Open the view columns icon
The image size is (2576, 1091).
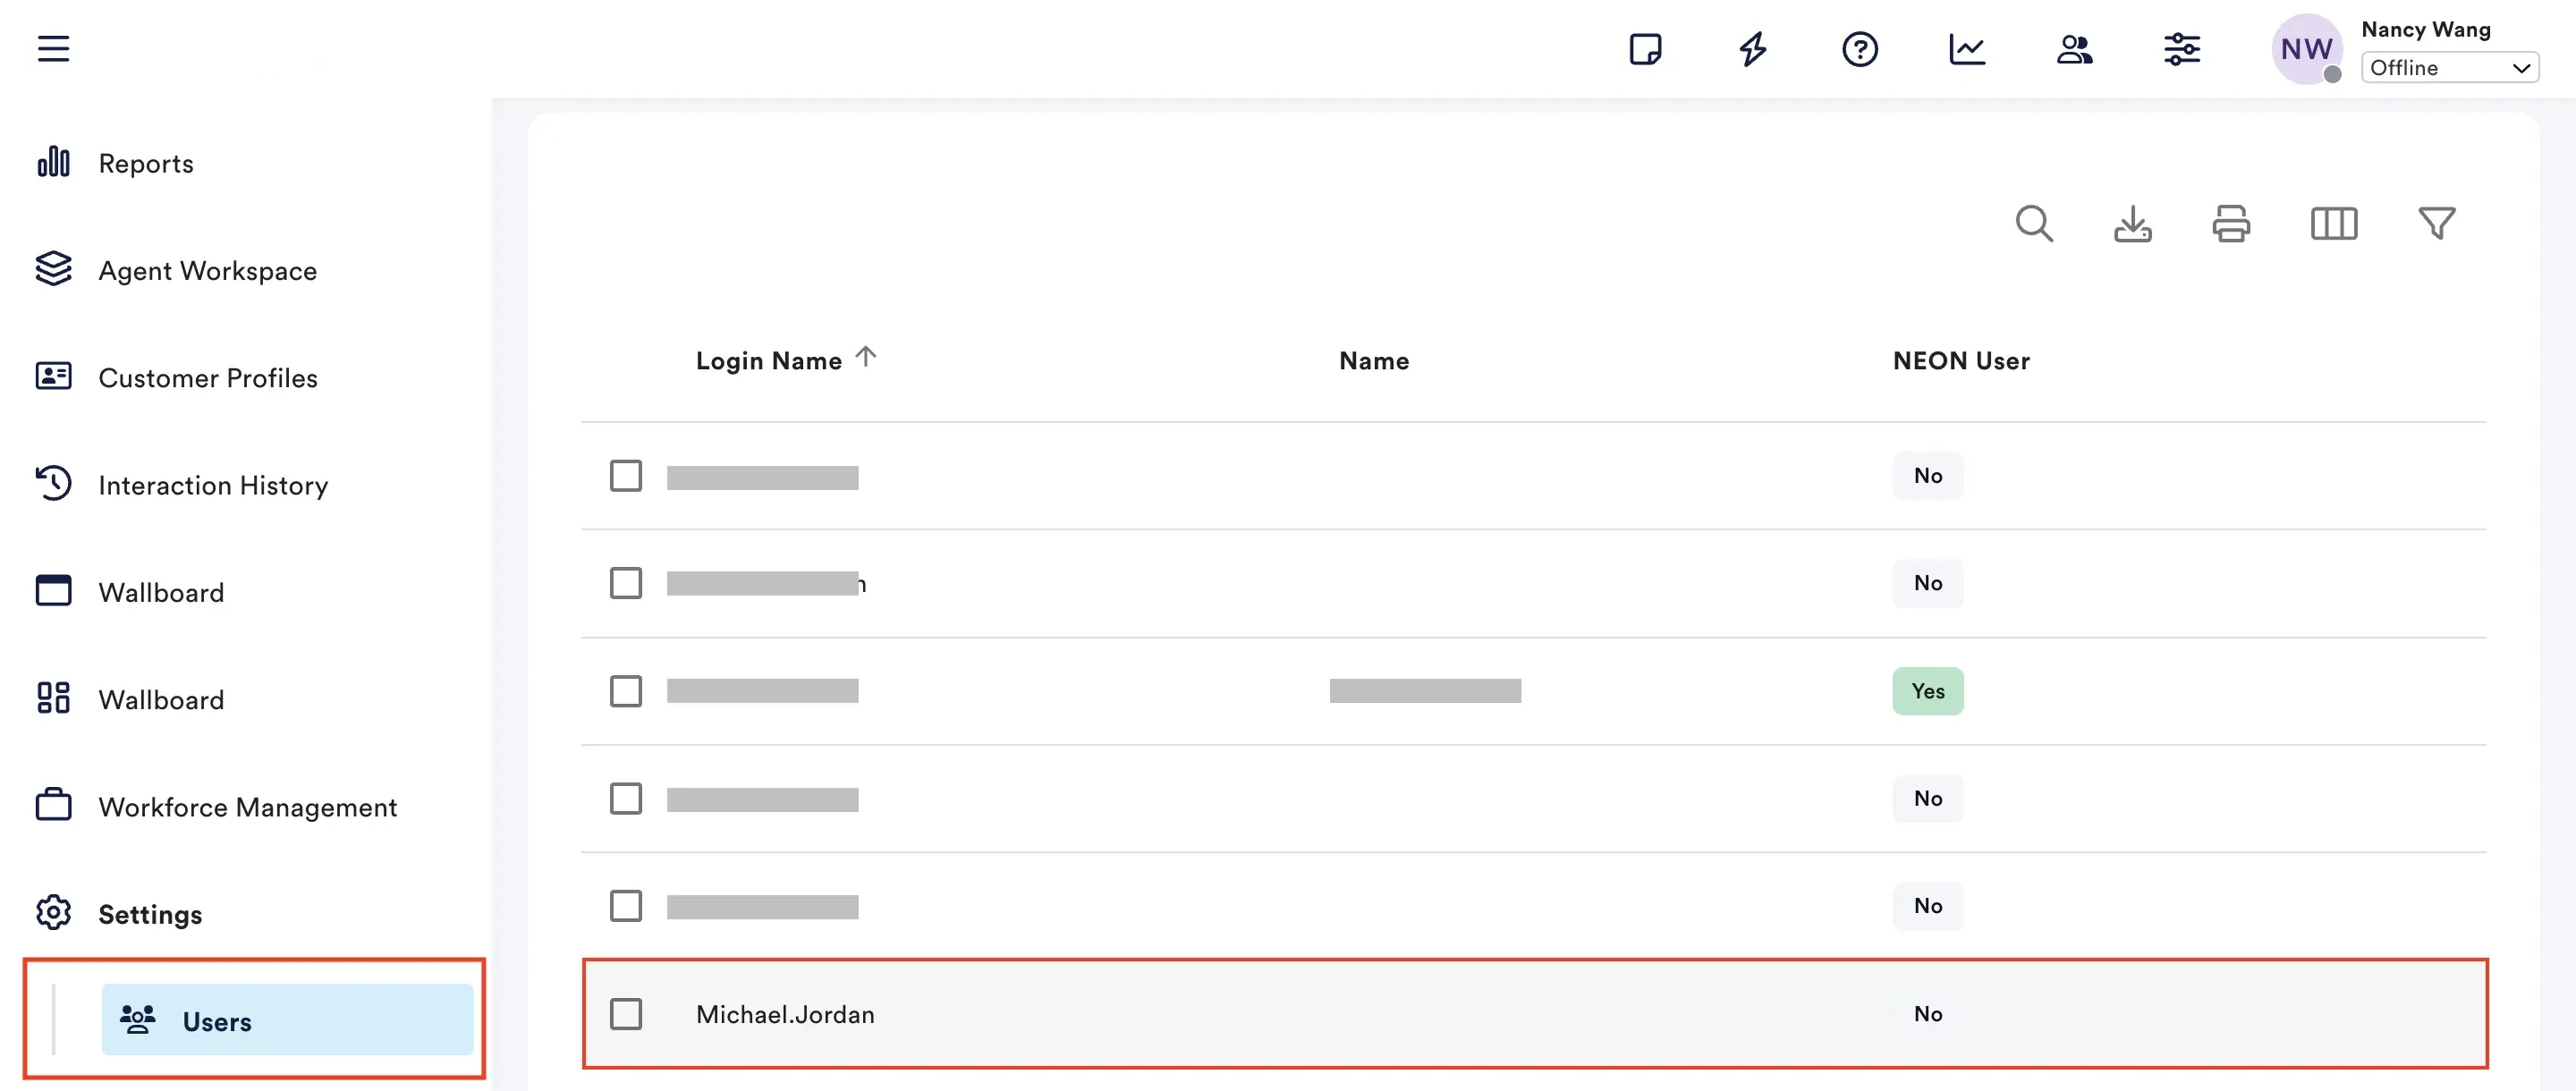pos(2333,223)
